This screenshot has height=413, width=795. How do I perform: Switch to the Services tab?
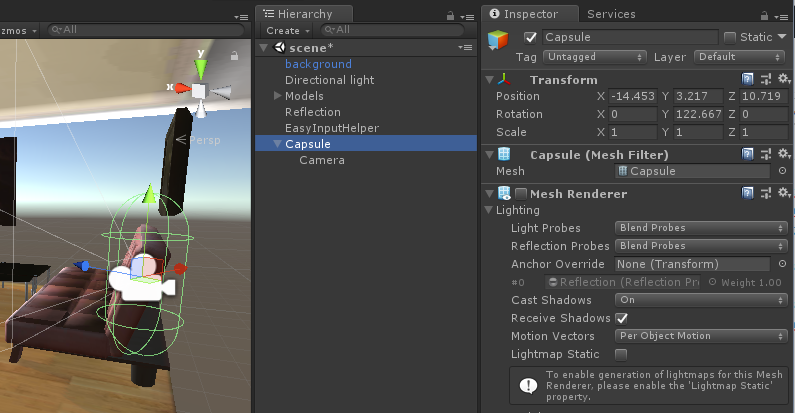pos(610,14)
